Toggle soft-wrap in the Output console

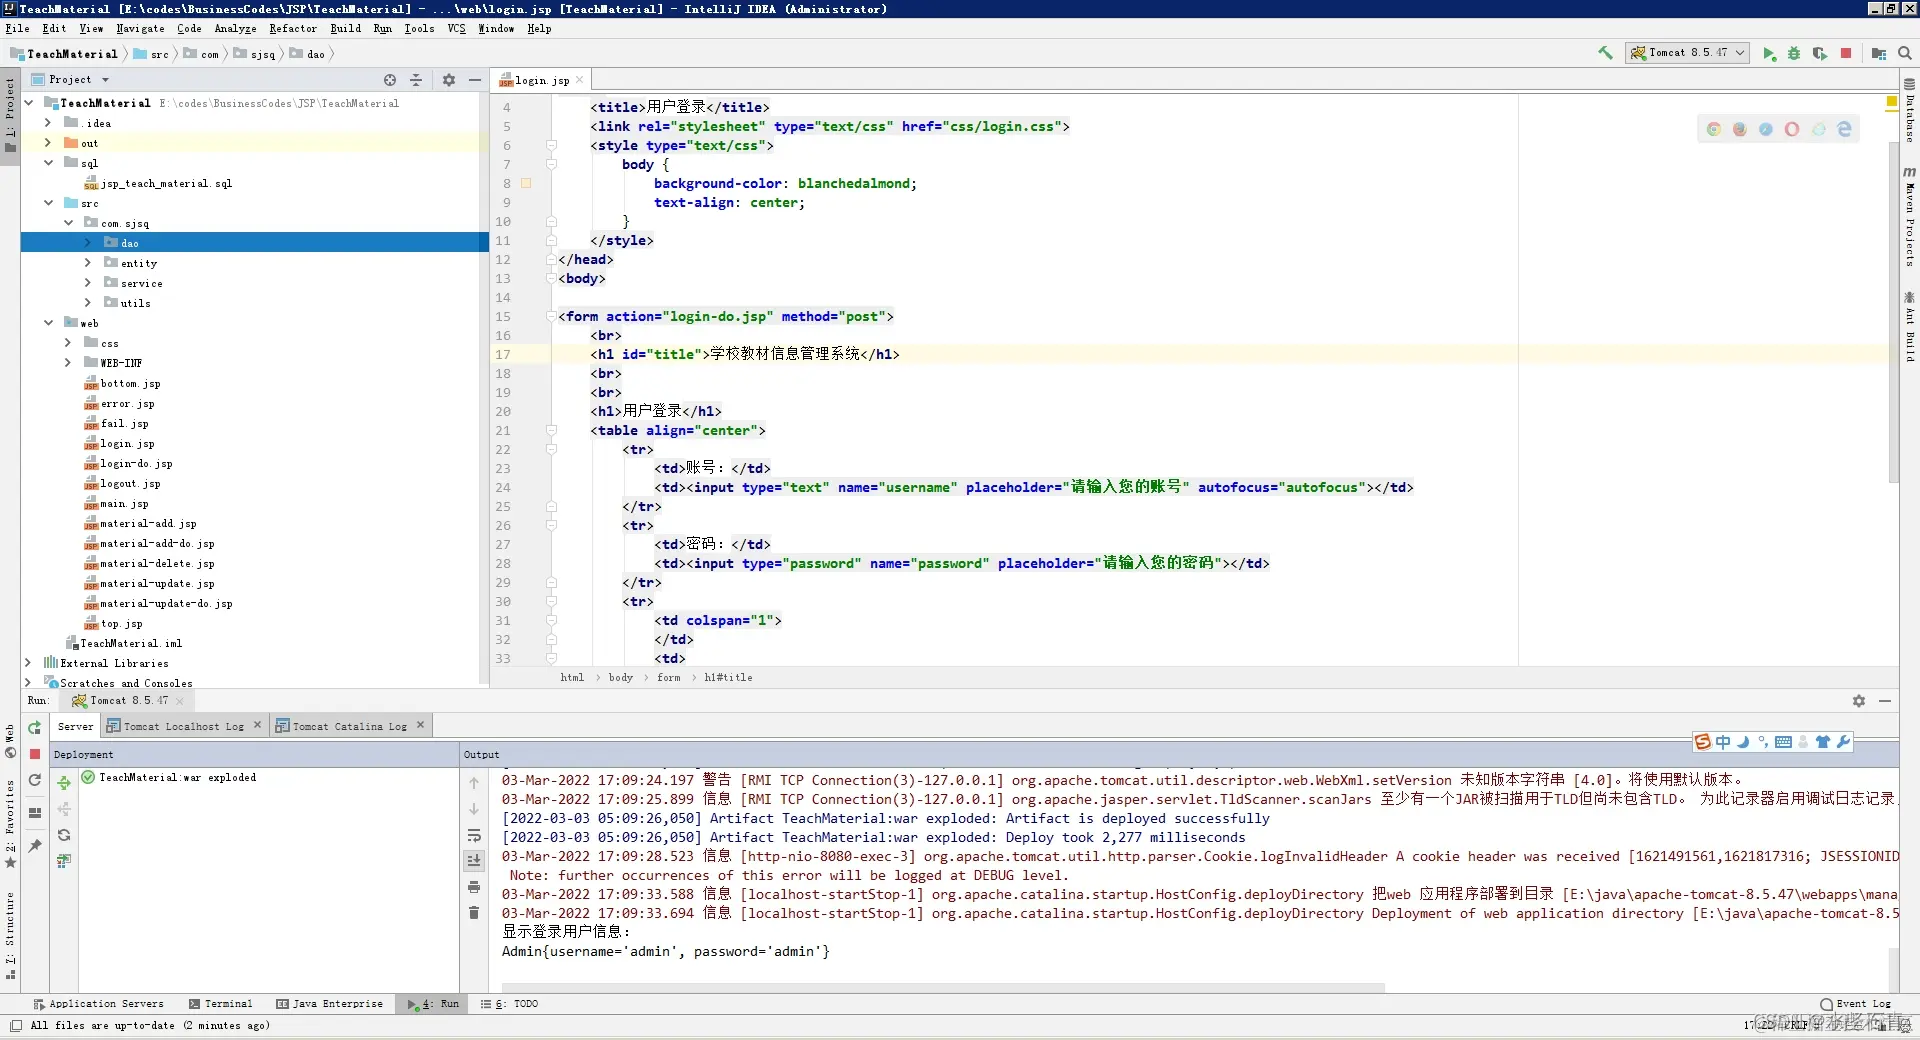474,835
